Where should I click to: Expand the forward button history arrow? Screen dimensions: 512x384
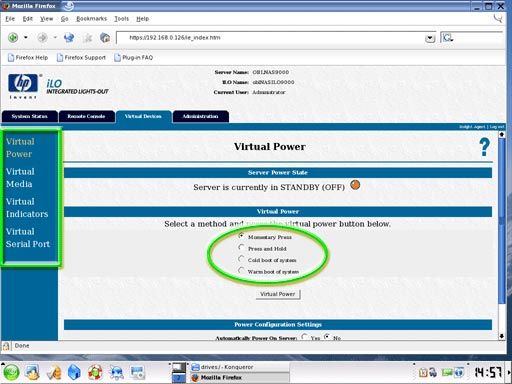click(x=55, y=37)
